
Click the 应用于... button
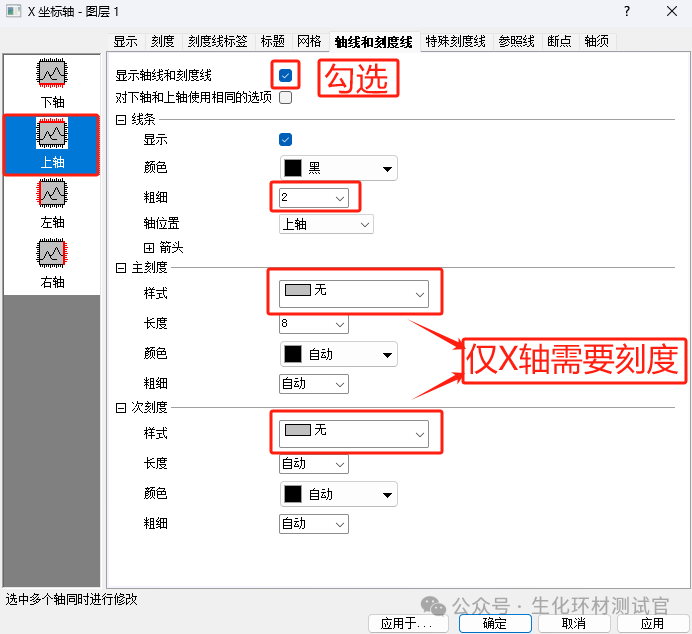(x=408, y=623)
